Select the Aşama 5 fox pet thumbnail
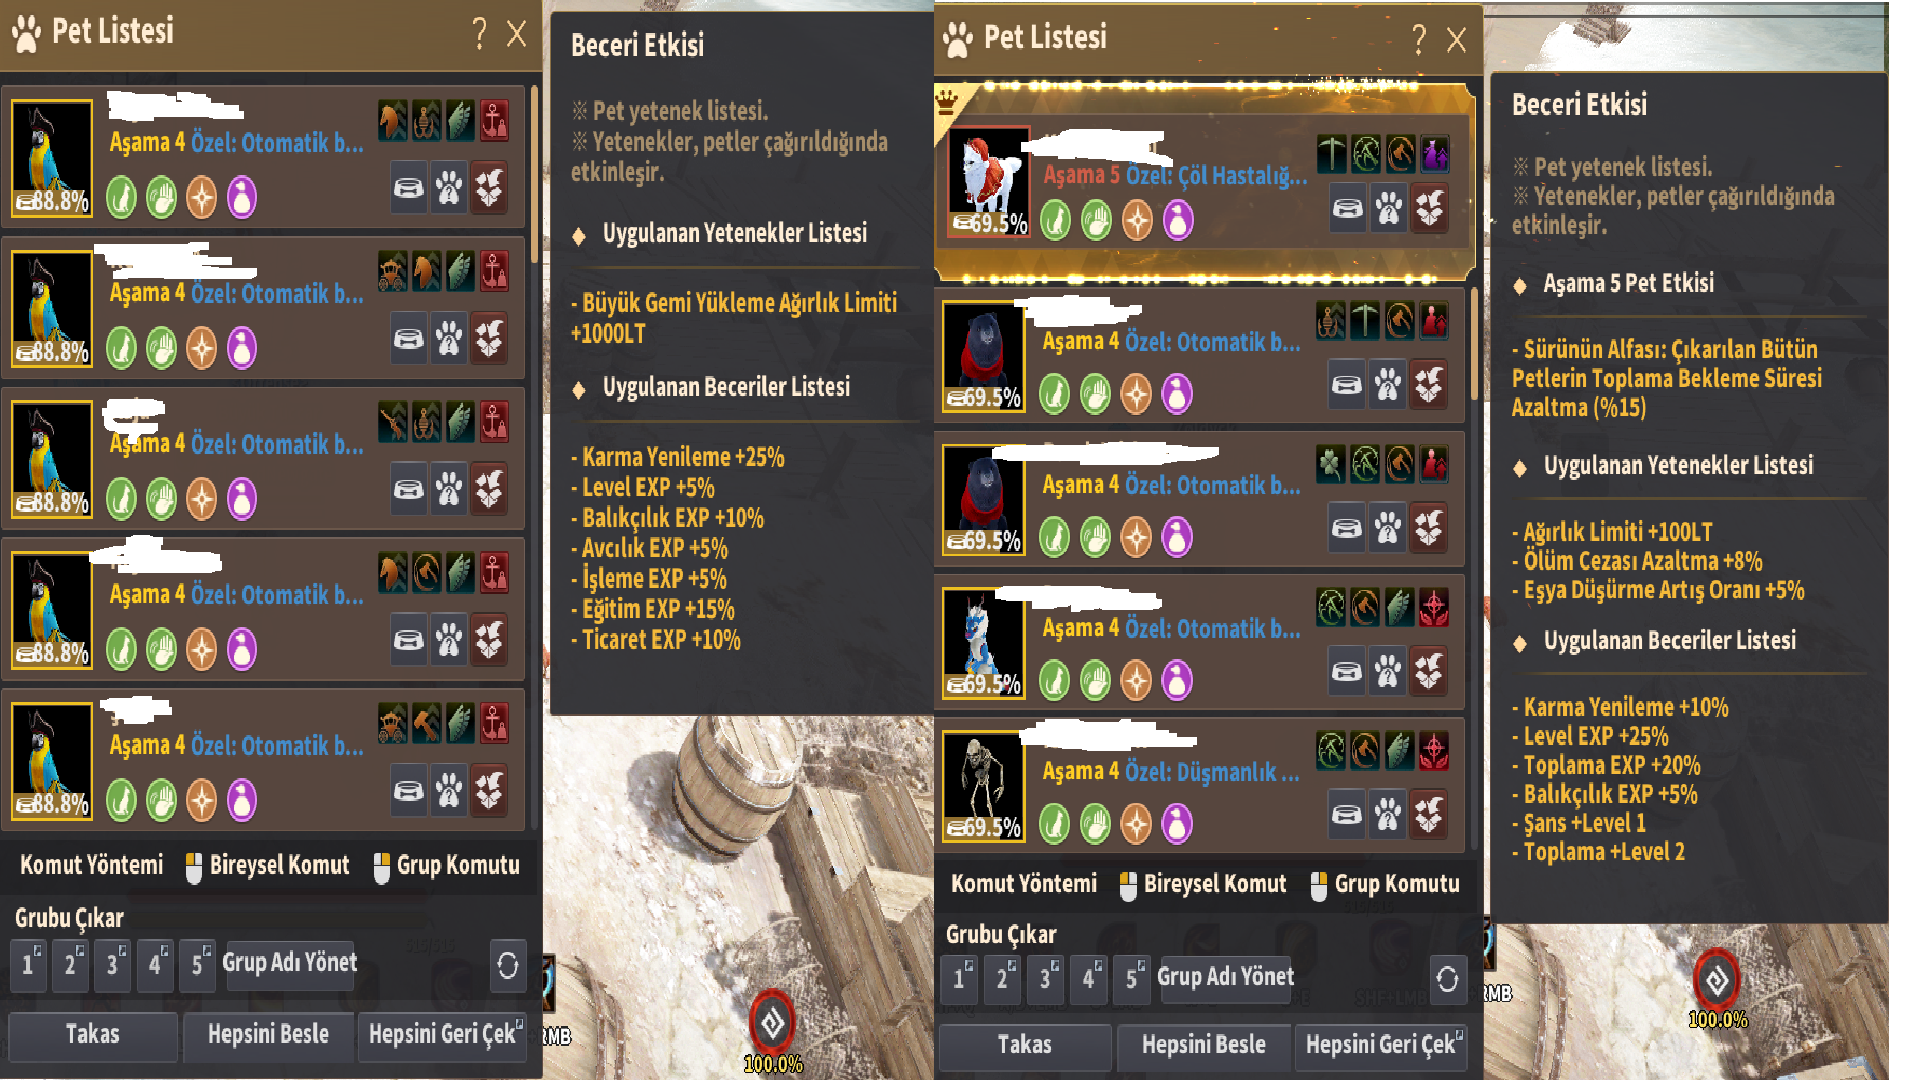1916x1080 pixels. (988, 182)
